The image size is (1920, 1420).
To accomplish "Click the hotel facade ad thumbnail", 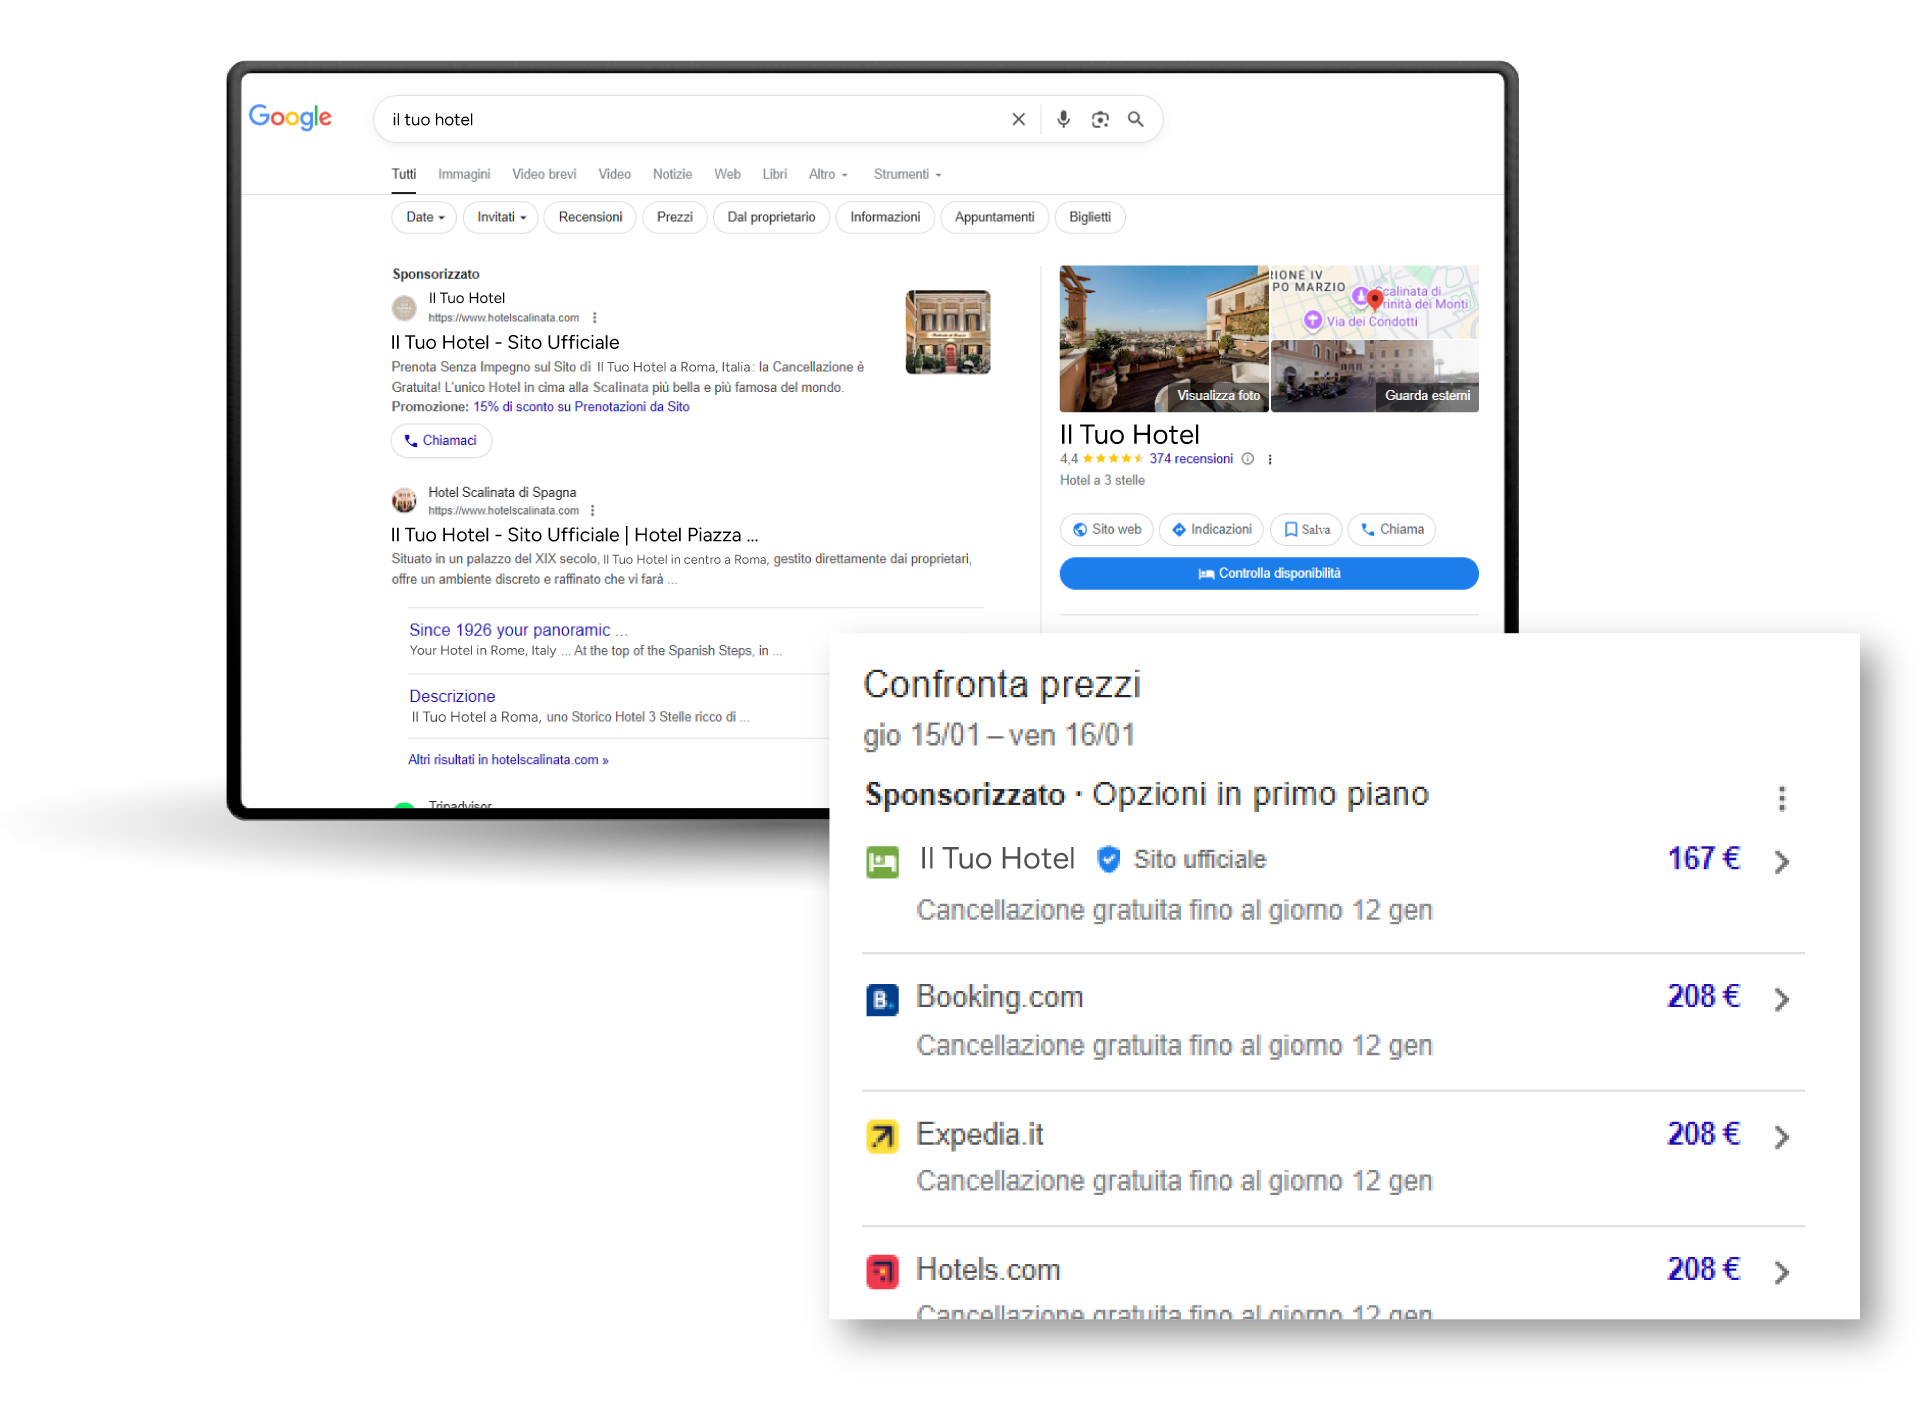I will [x=947, y=332].
